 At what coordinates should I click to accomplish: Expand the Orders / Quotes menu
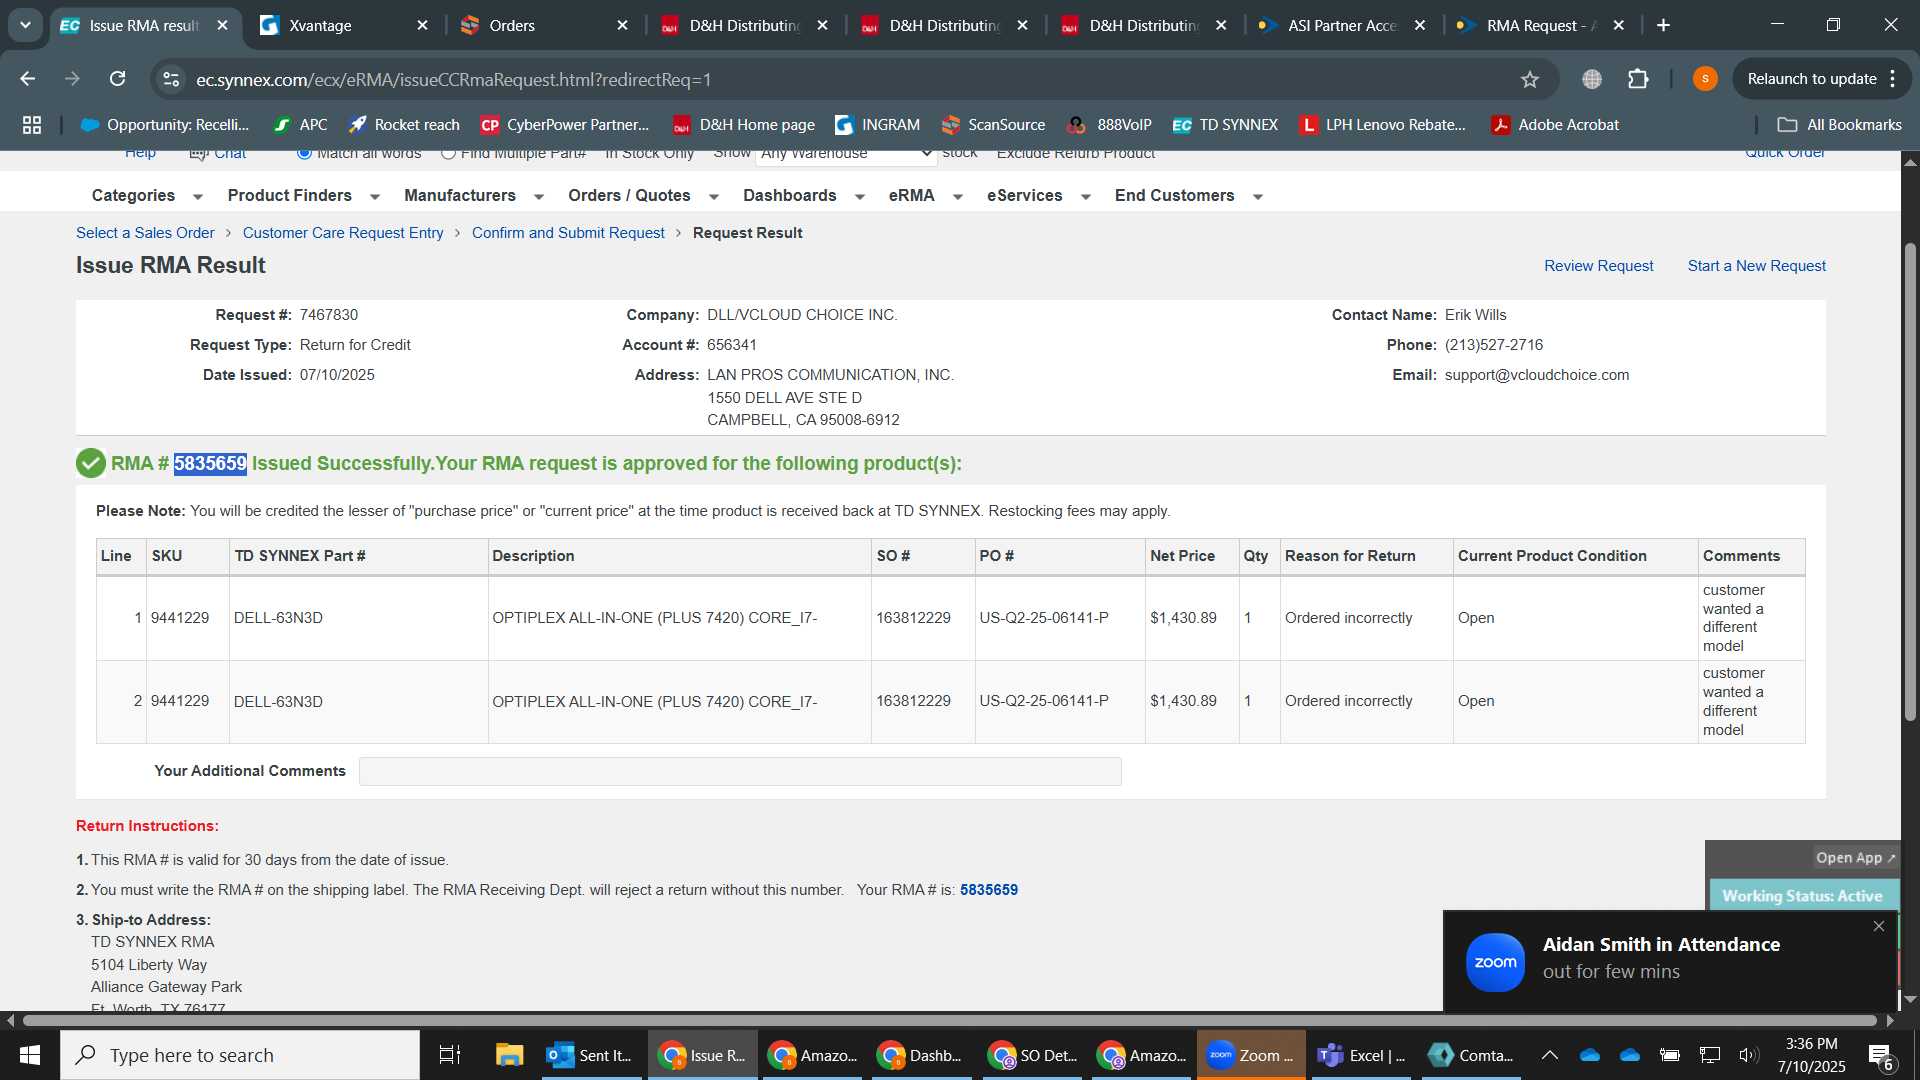[x=643, y=196]
